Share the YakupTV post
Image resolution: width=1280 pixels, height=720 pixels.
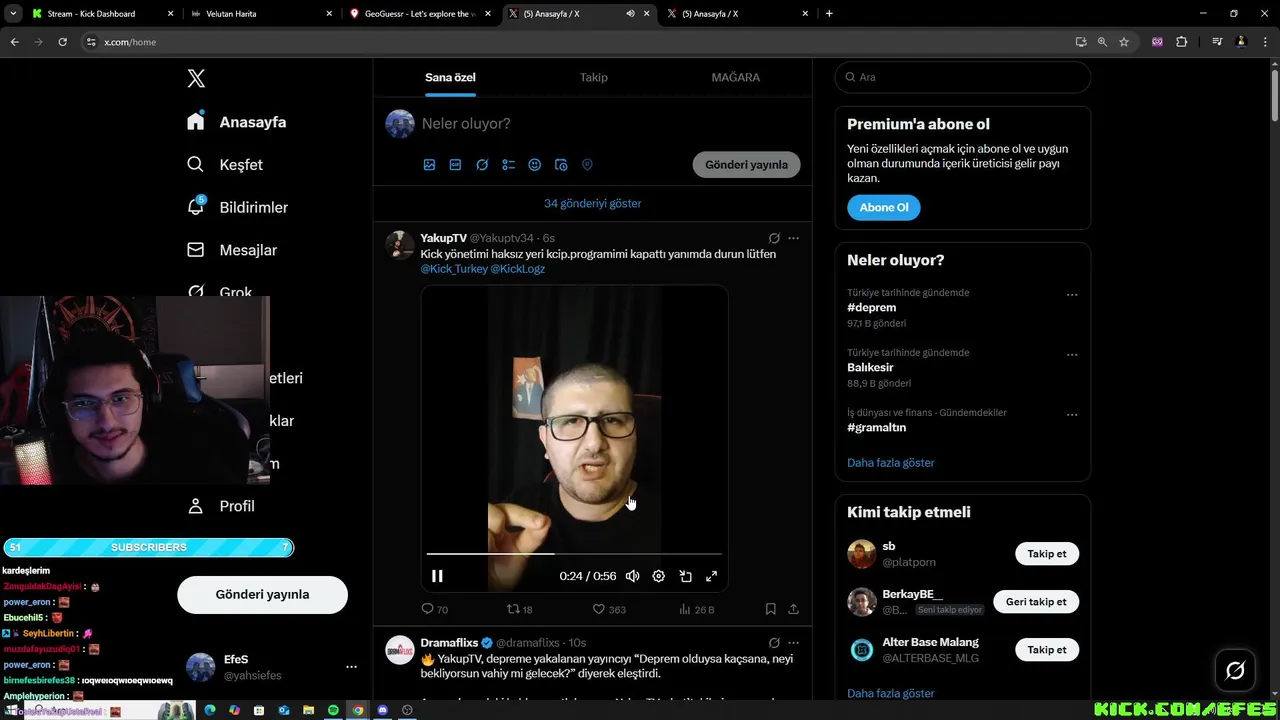click(794, 609)
